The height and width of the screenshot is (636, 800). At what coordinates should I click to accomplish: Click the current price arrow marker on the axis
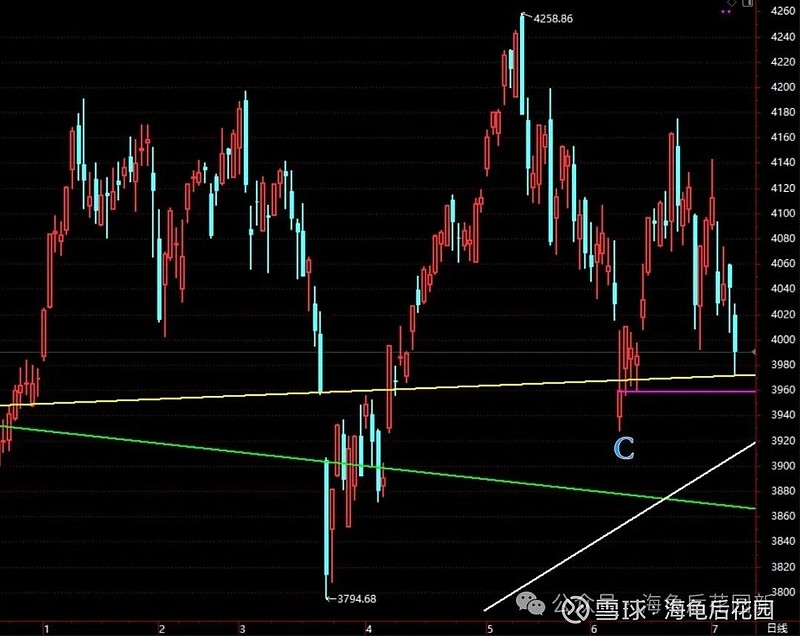click(x=754, y=352)
